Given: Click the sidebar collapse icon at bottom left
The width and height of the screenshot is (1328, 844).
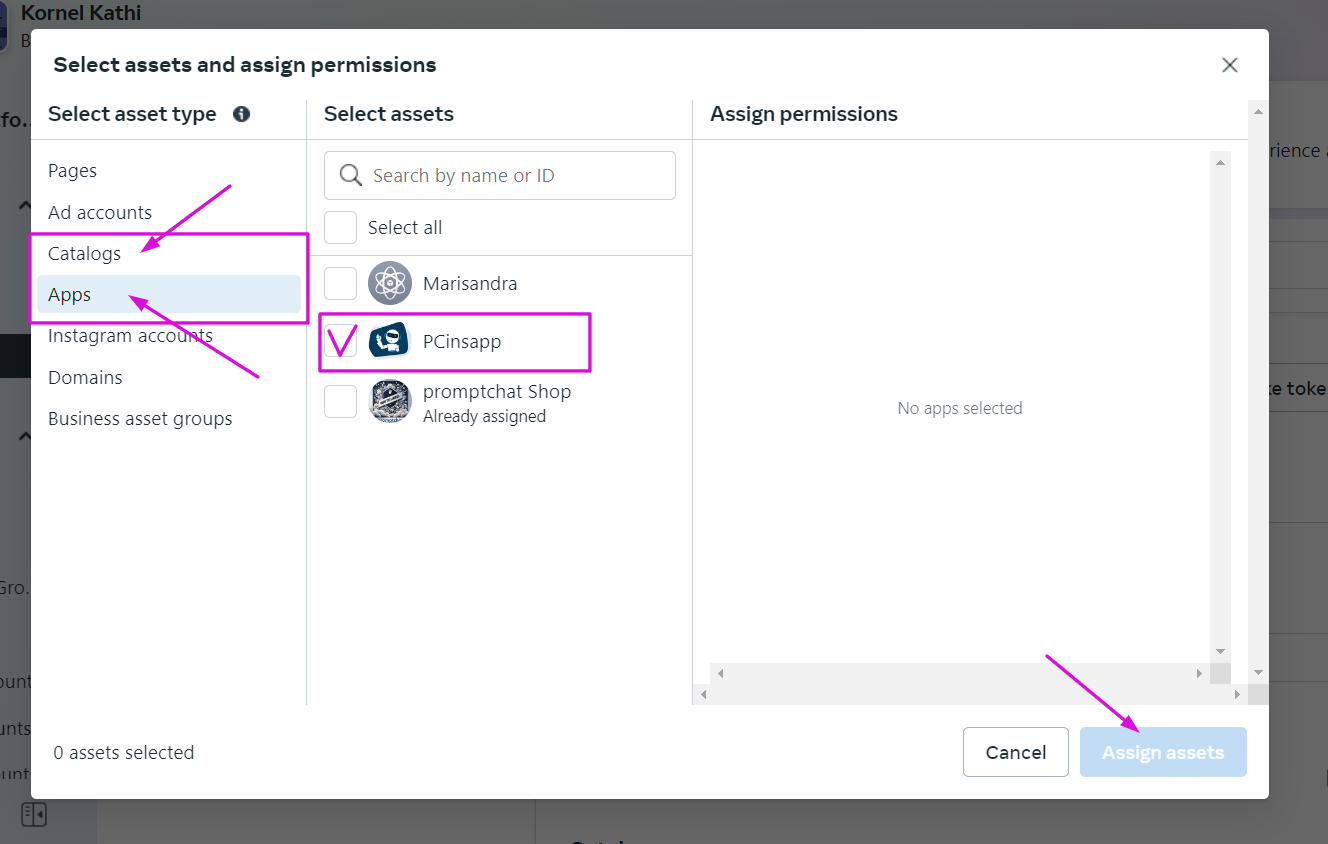Looking at the screenshot, I should pyautogui.click(x=34, y=814).
